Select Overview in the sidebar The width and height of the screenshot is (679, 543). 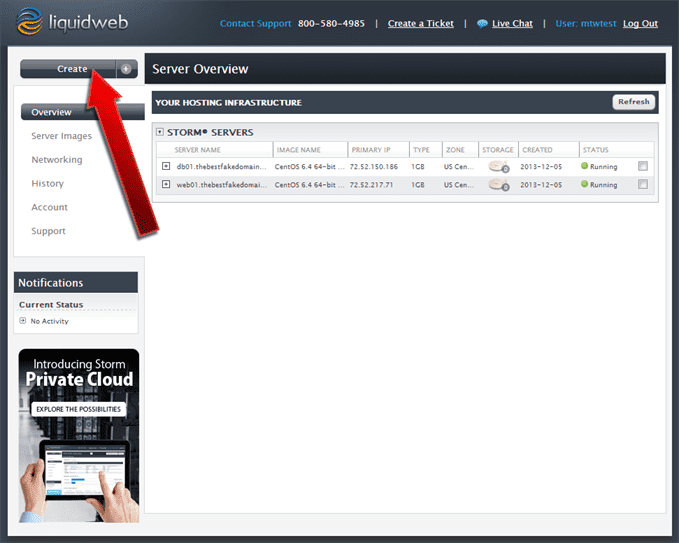[x=82, y=112]
